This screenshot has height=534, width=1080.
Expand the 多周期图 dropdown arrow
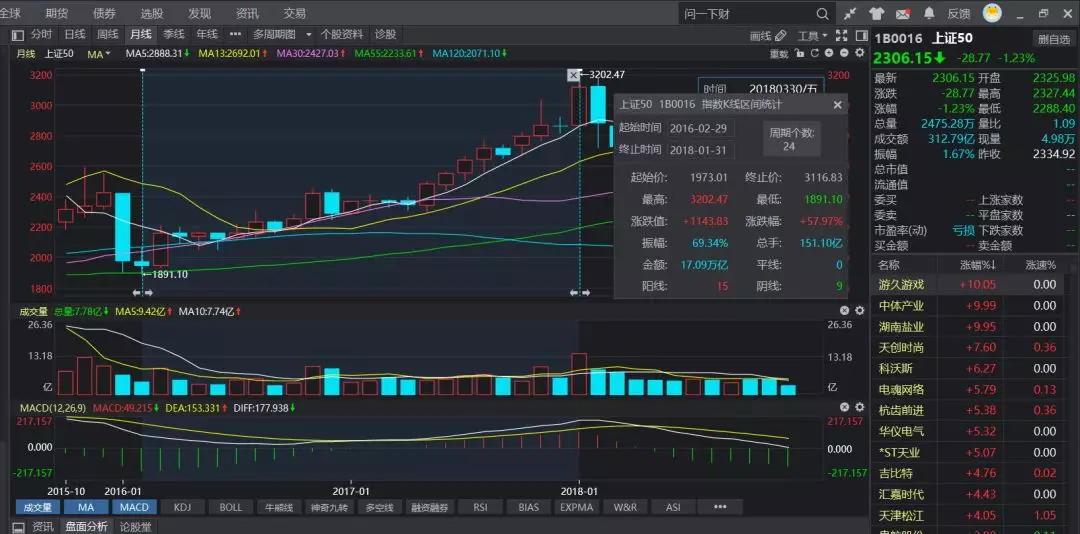[x=309, y=34]
